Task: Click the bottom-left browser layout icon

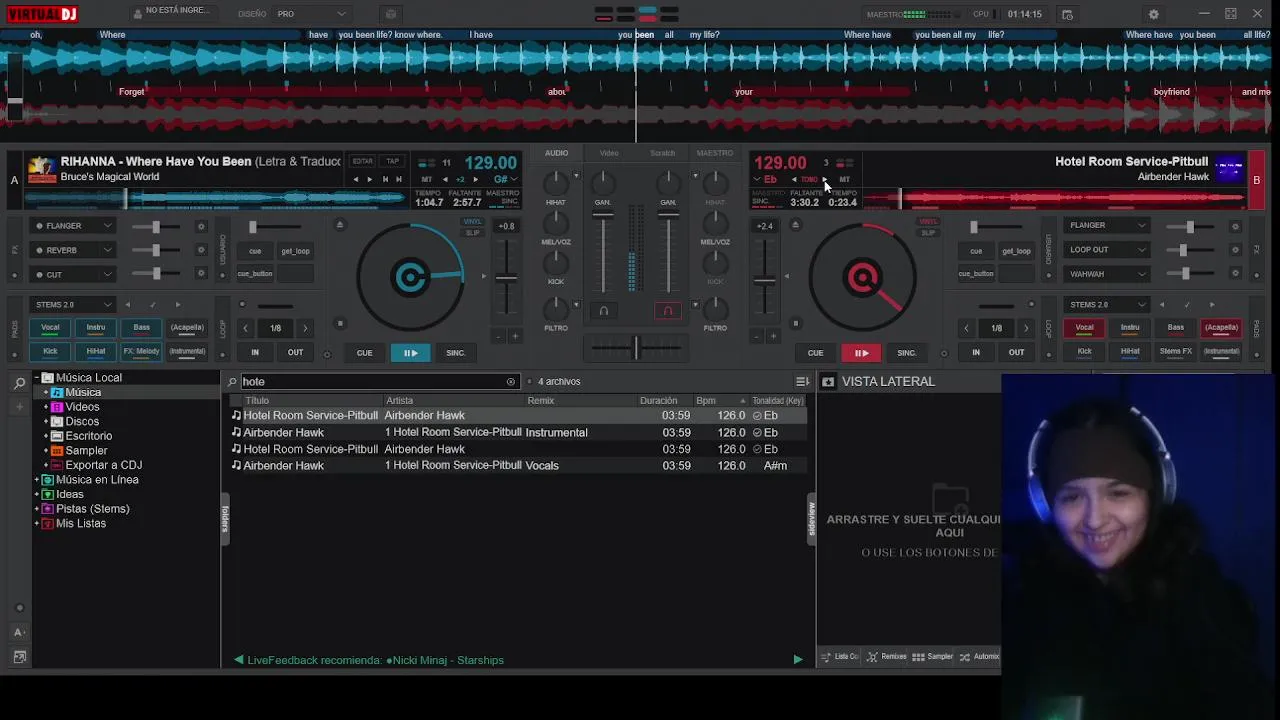Action: [19, 657]
